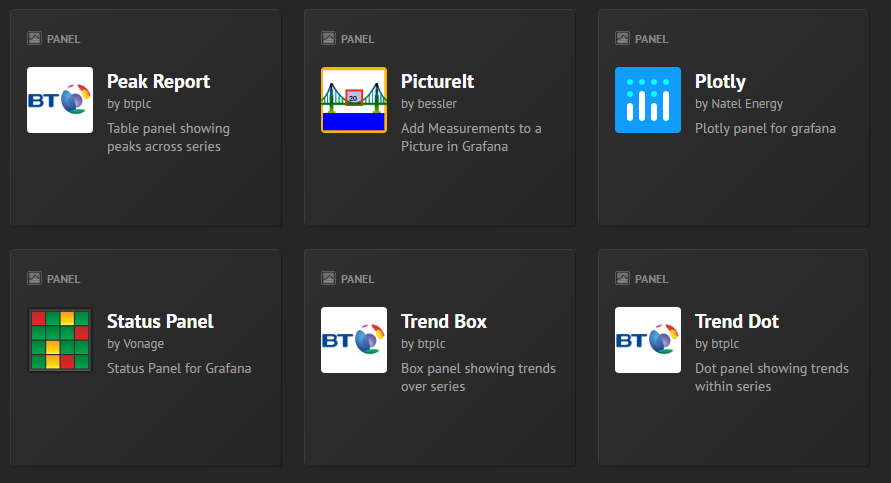Click PANEL label on Trend Box card

[357, 279]
